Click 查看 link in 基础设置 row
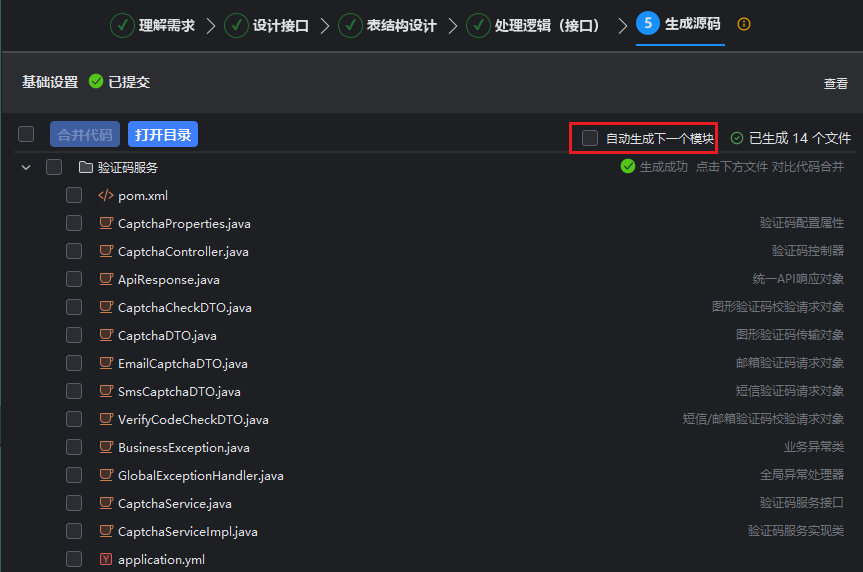863x572 pixels. (x=835, y=84)
